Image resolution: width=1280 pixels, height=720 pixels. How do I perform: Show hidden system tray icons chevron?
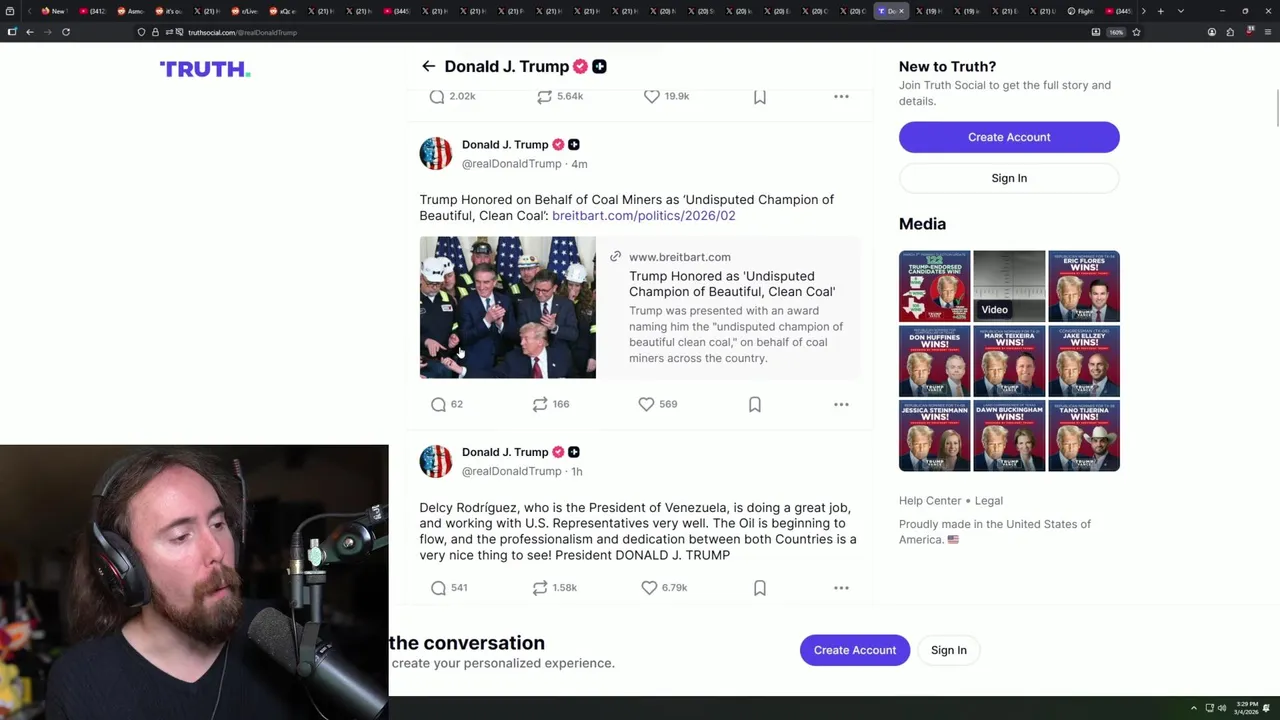[1193, 708]
